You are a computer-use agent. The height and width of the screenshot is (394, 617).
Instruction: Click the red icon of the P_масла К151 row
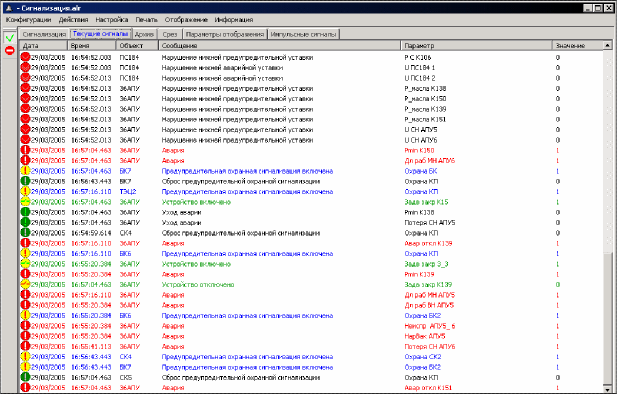[x=25, y=119]
